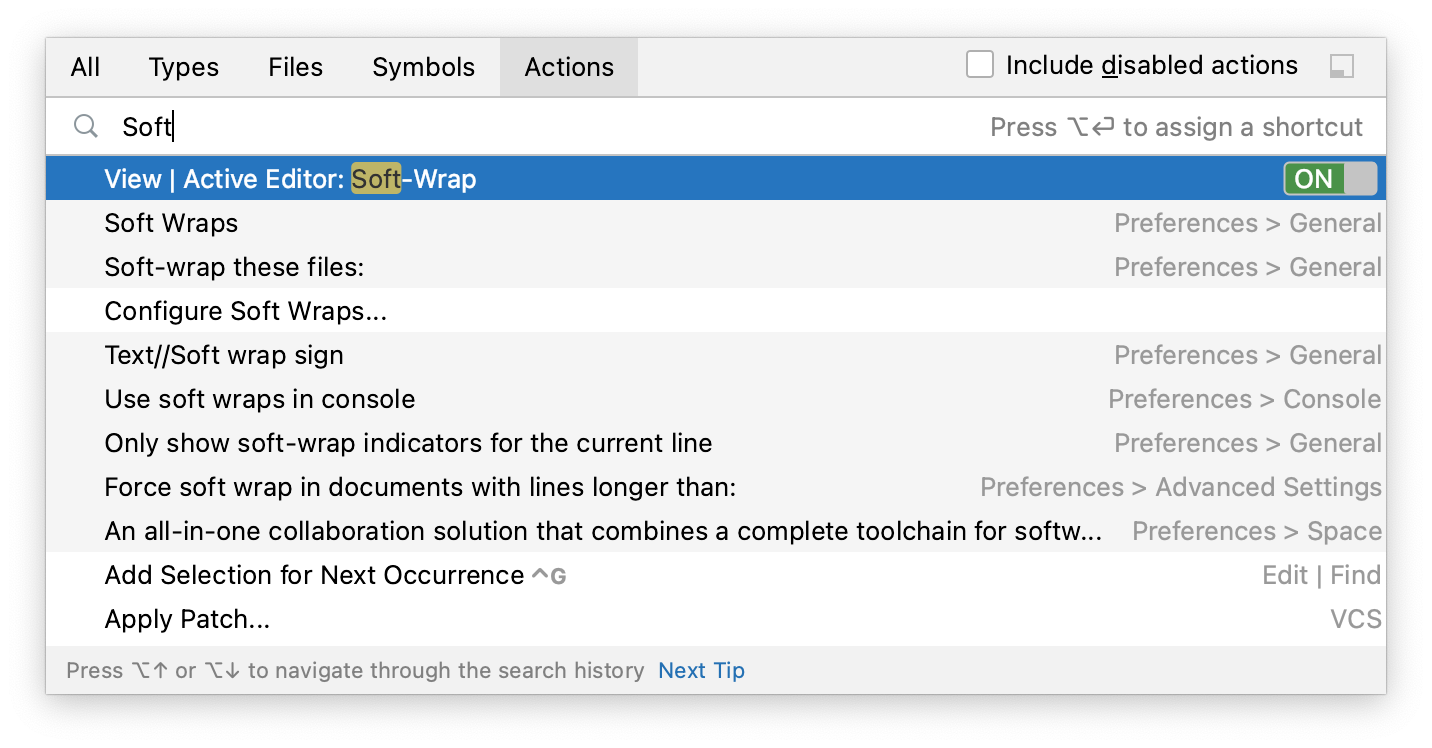Switch to the All tab

[x=86, y=67]
